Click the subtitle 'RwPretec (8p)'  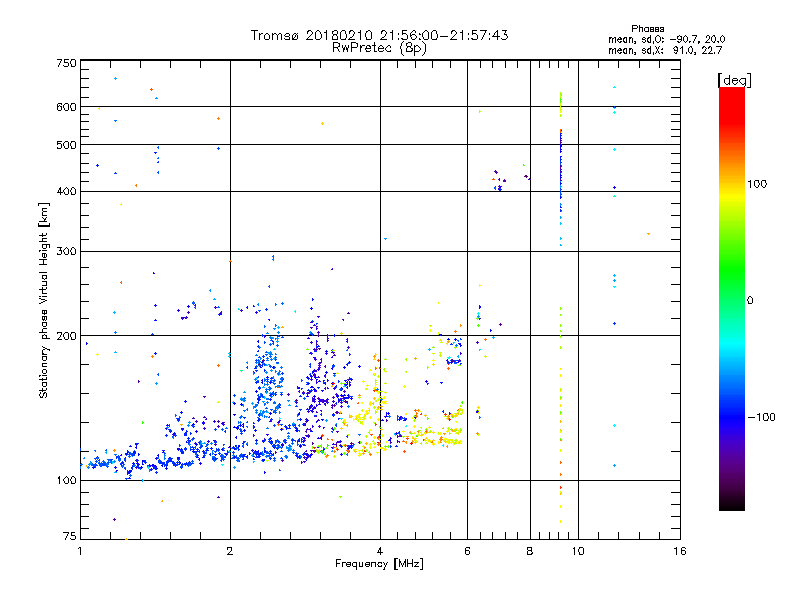point(380,48)
